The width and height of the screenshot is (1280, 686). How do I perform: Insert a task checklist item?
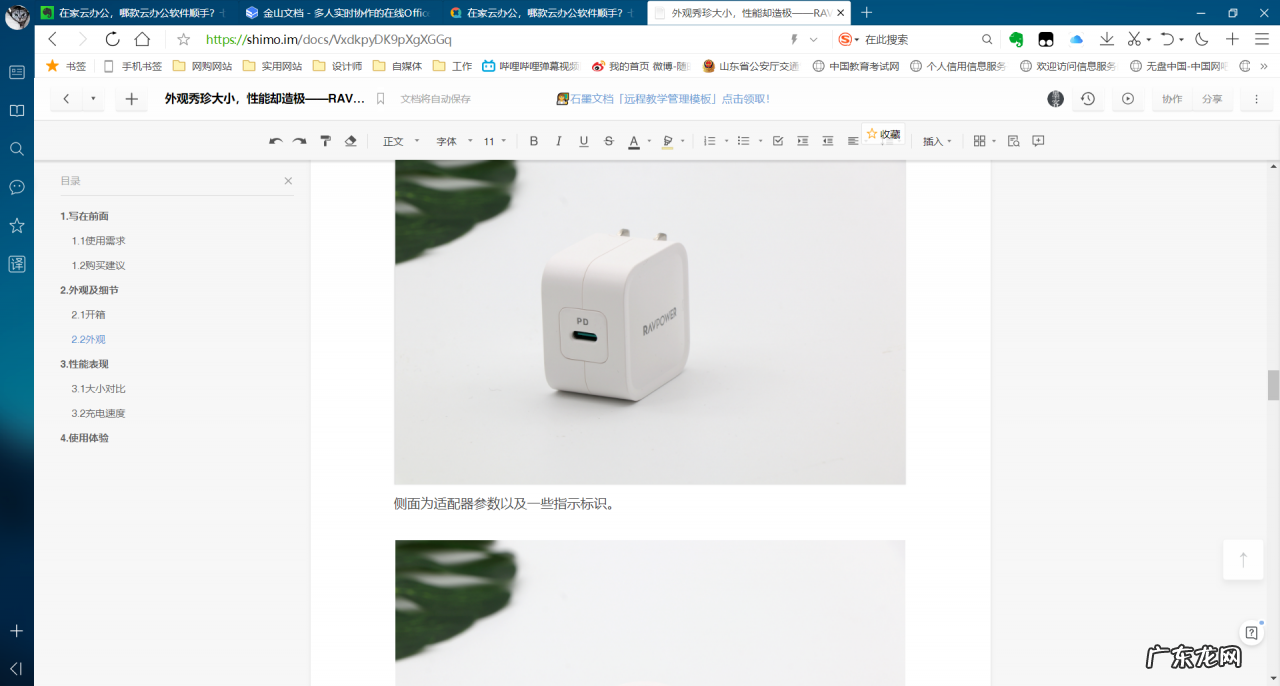pos(777,141)
